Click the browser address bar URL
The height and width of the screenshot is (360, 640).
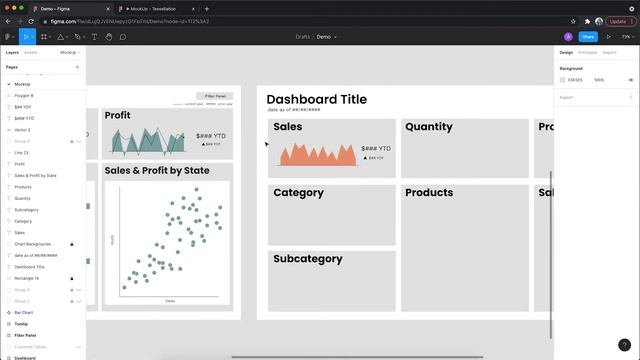[x=130, y=21]
